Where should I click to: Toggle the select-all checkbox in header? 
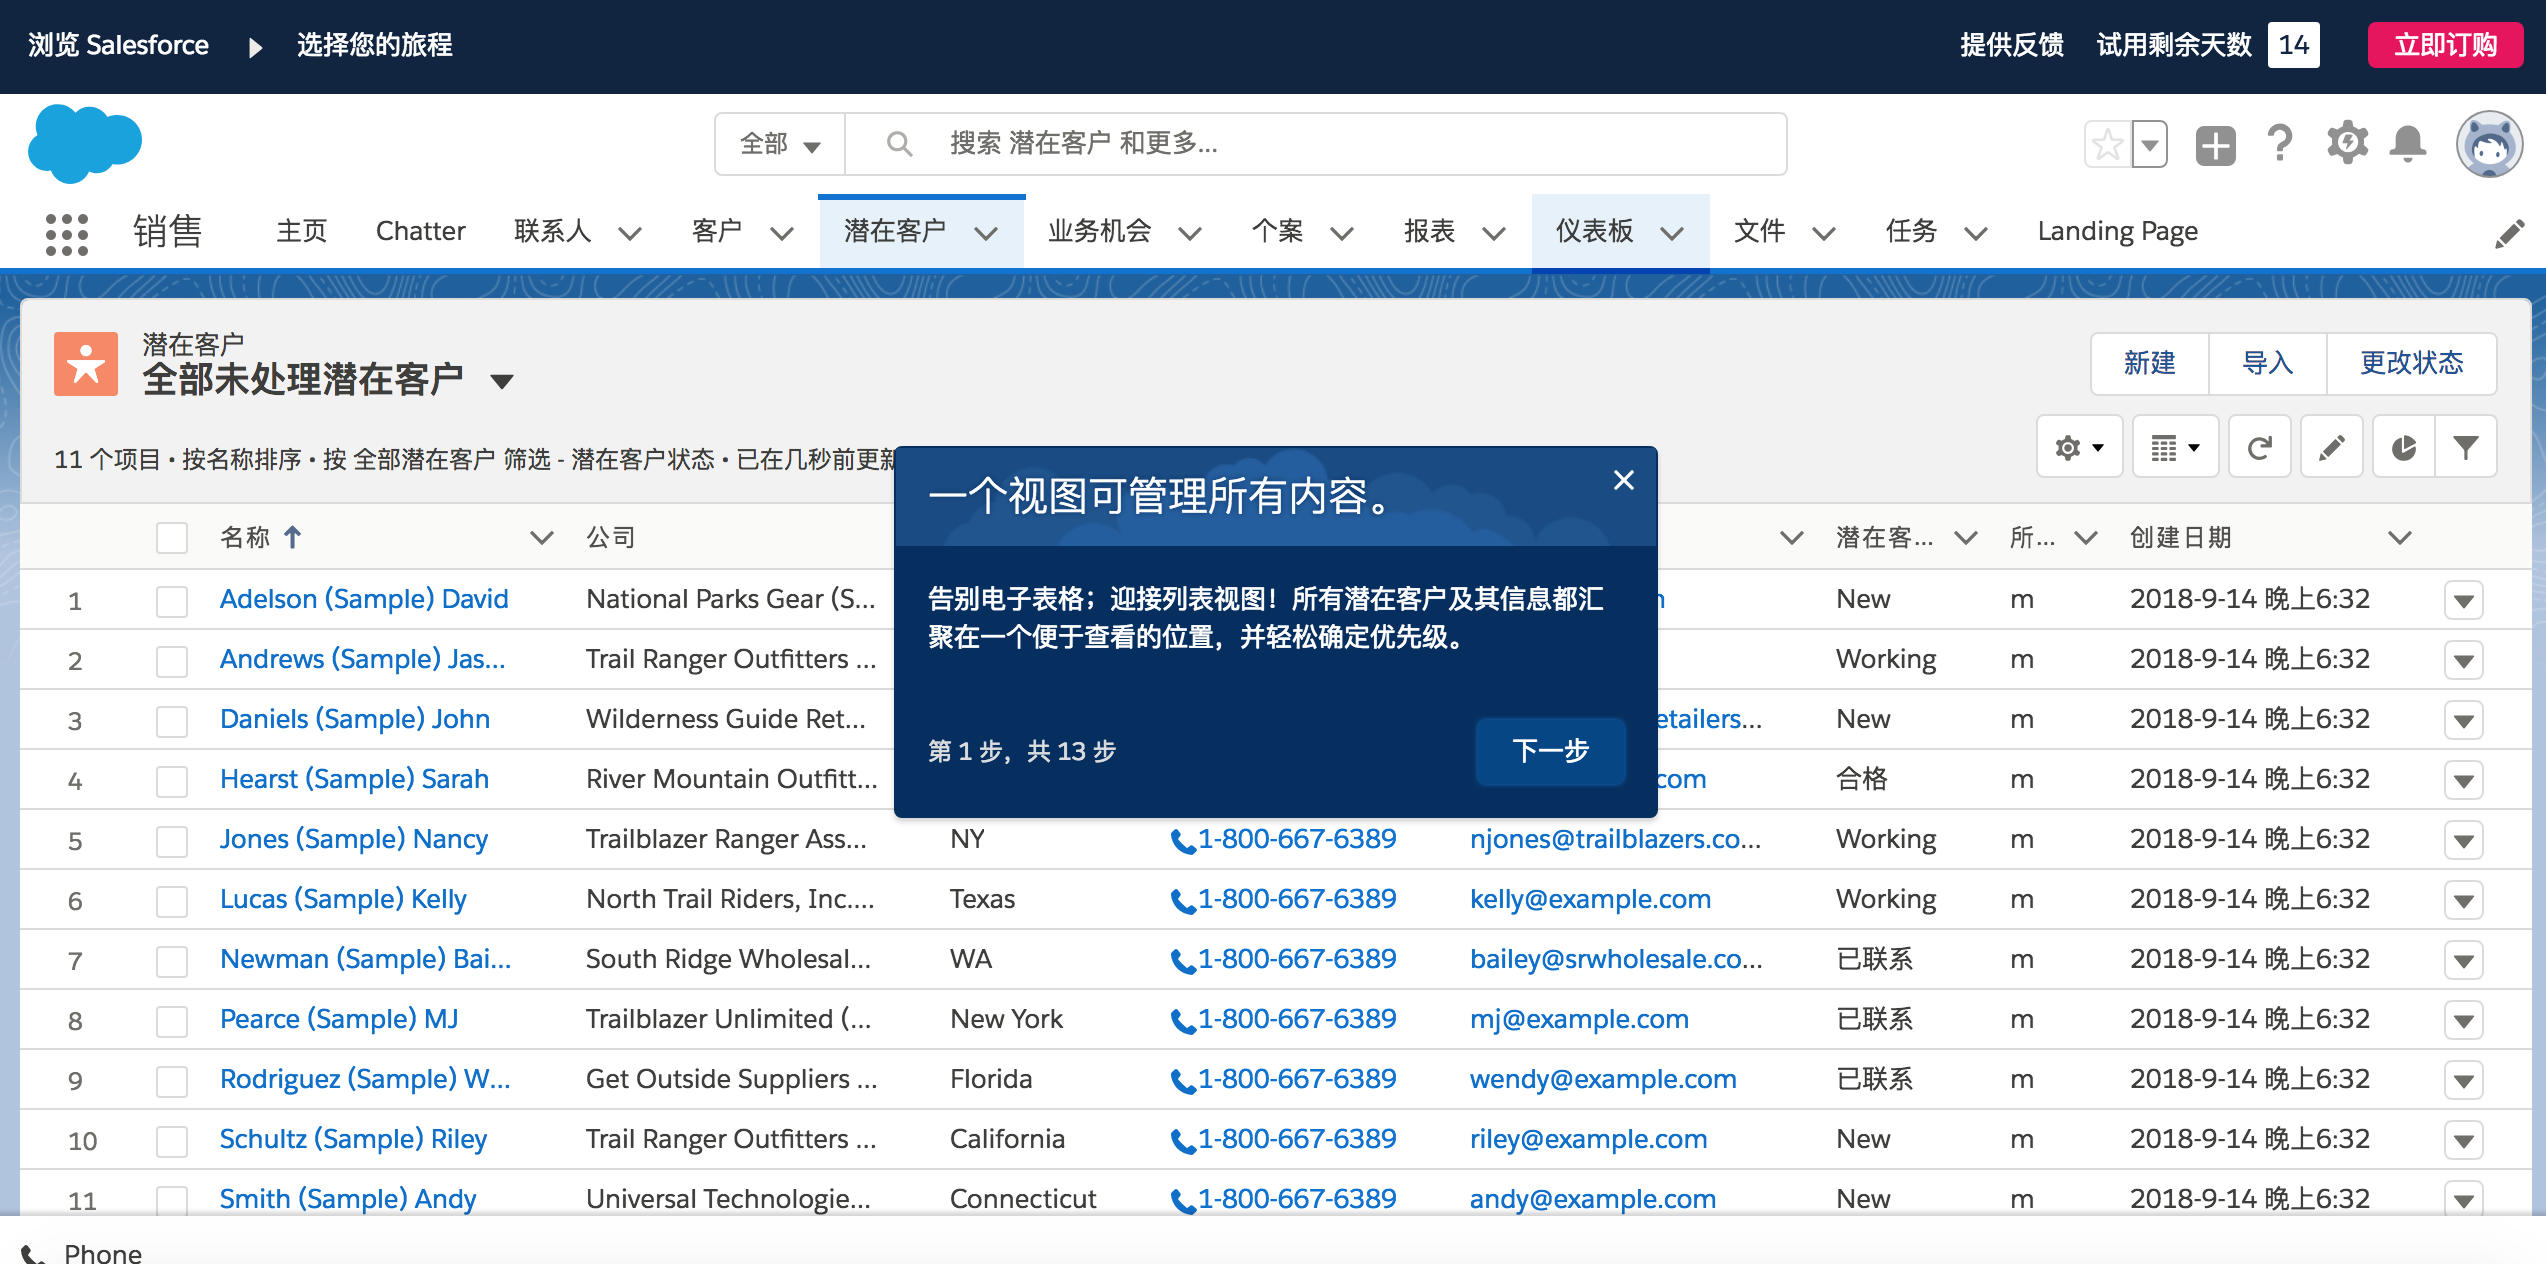(172, 538)
